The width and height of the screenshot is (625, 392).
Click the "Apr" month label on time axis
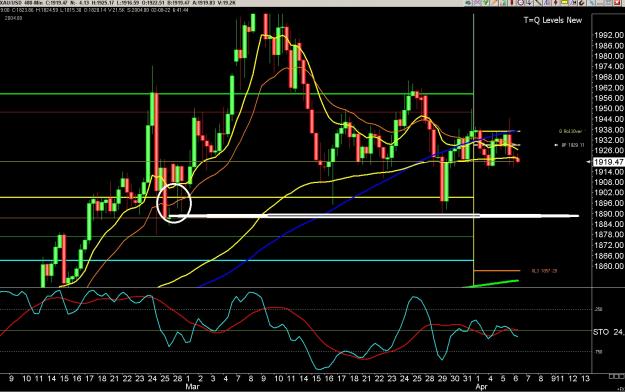pyautogui.click(x=482, y=386)
